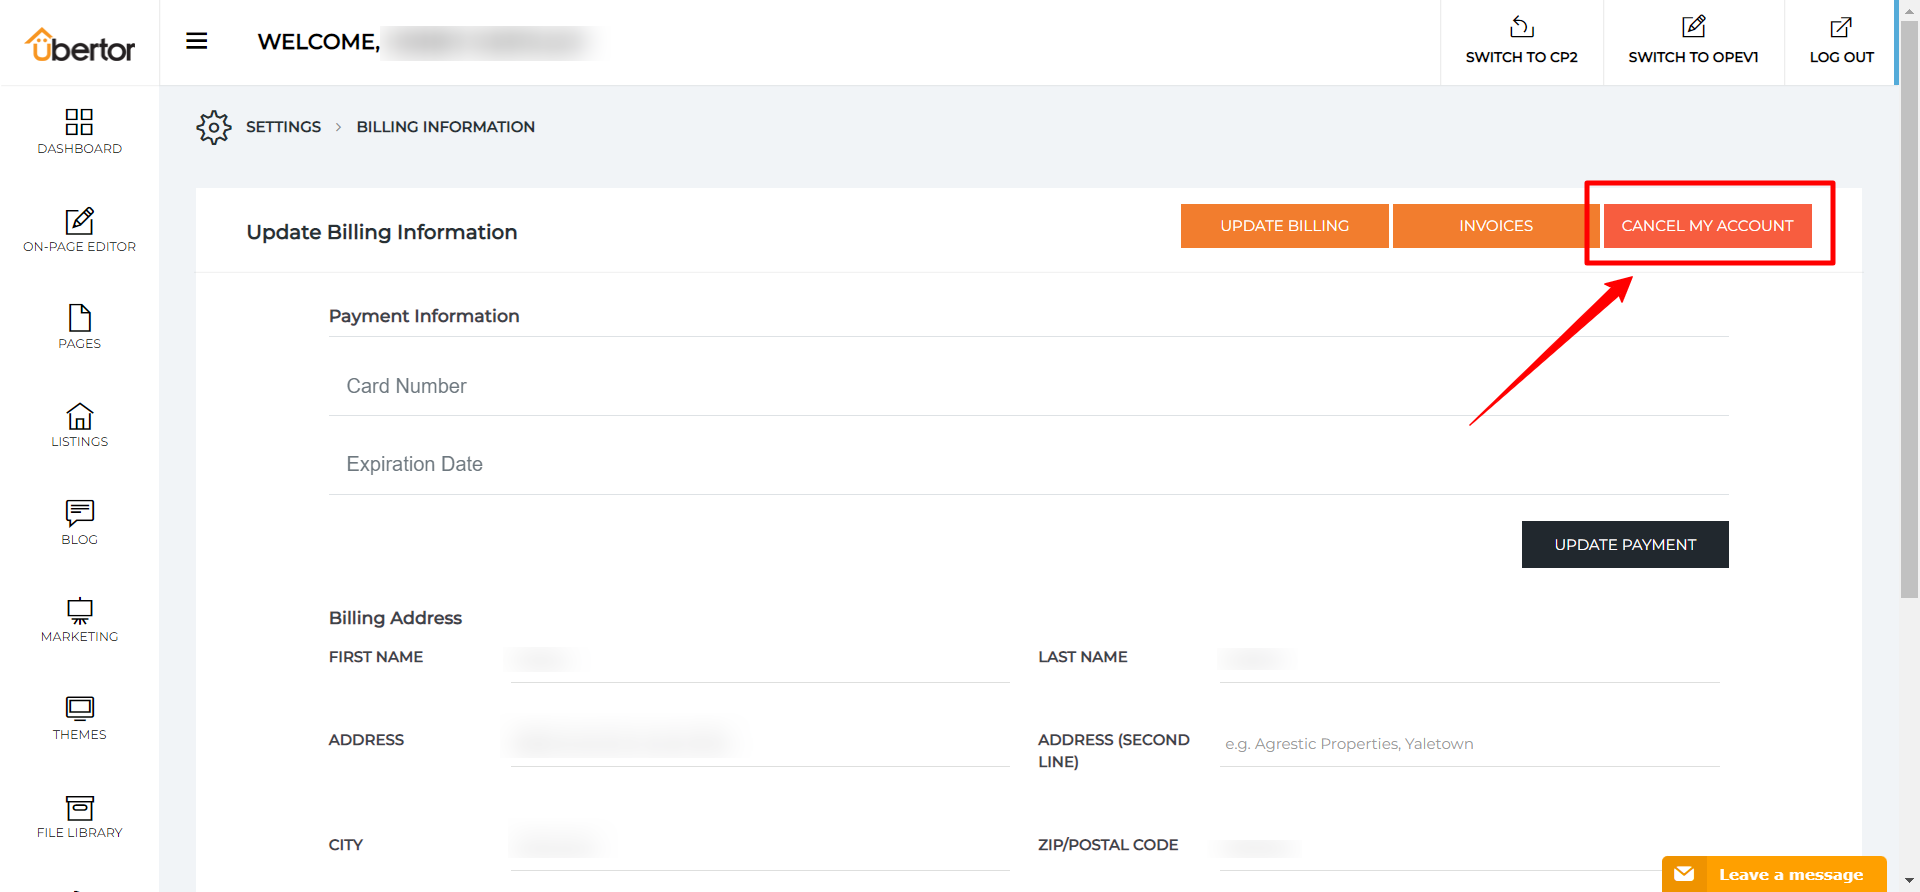
Task: Toggle the hamburger menu
Action: (x=197, y=41)
